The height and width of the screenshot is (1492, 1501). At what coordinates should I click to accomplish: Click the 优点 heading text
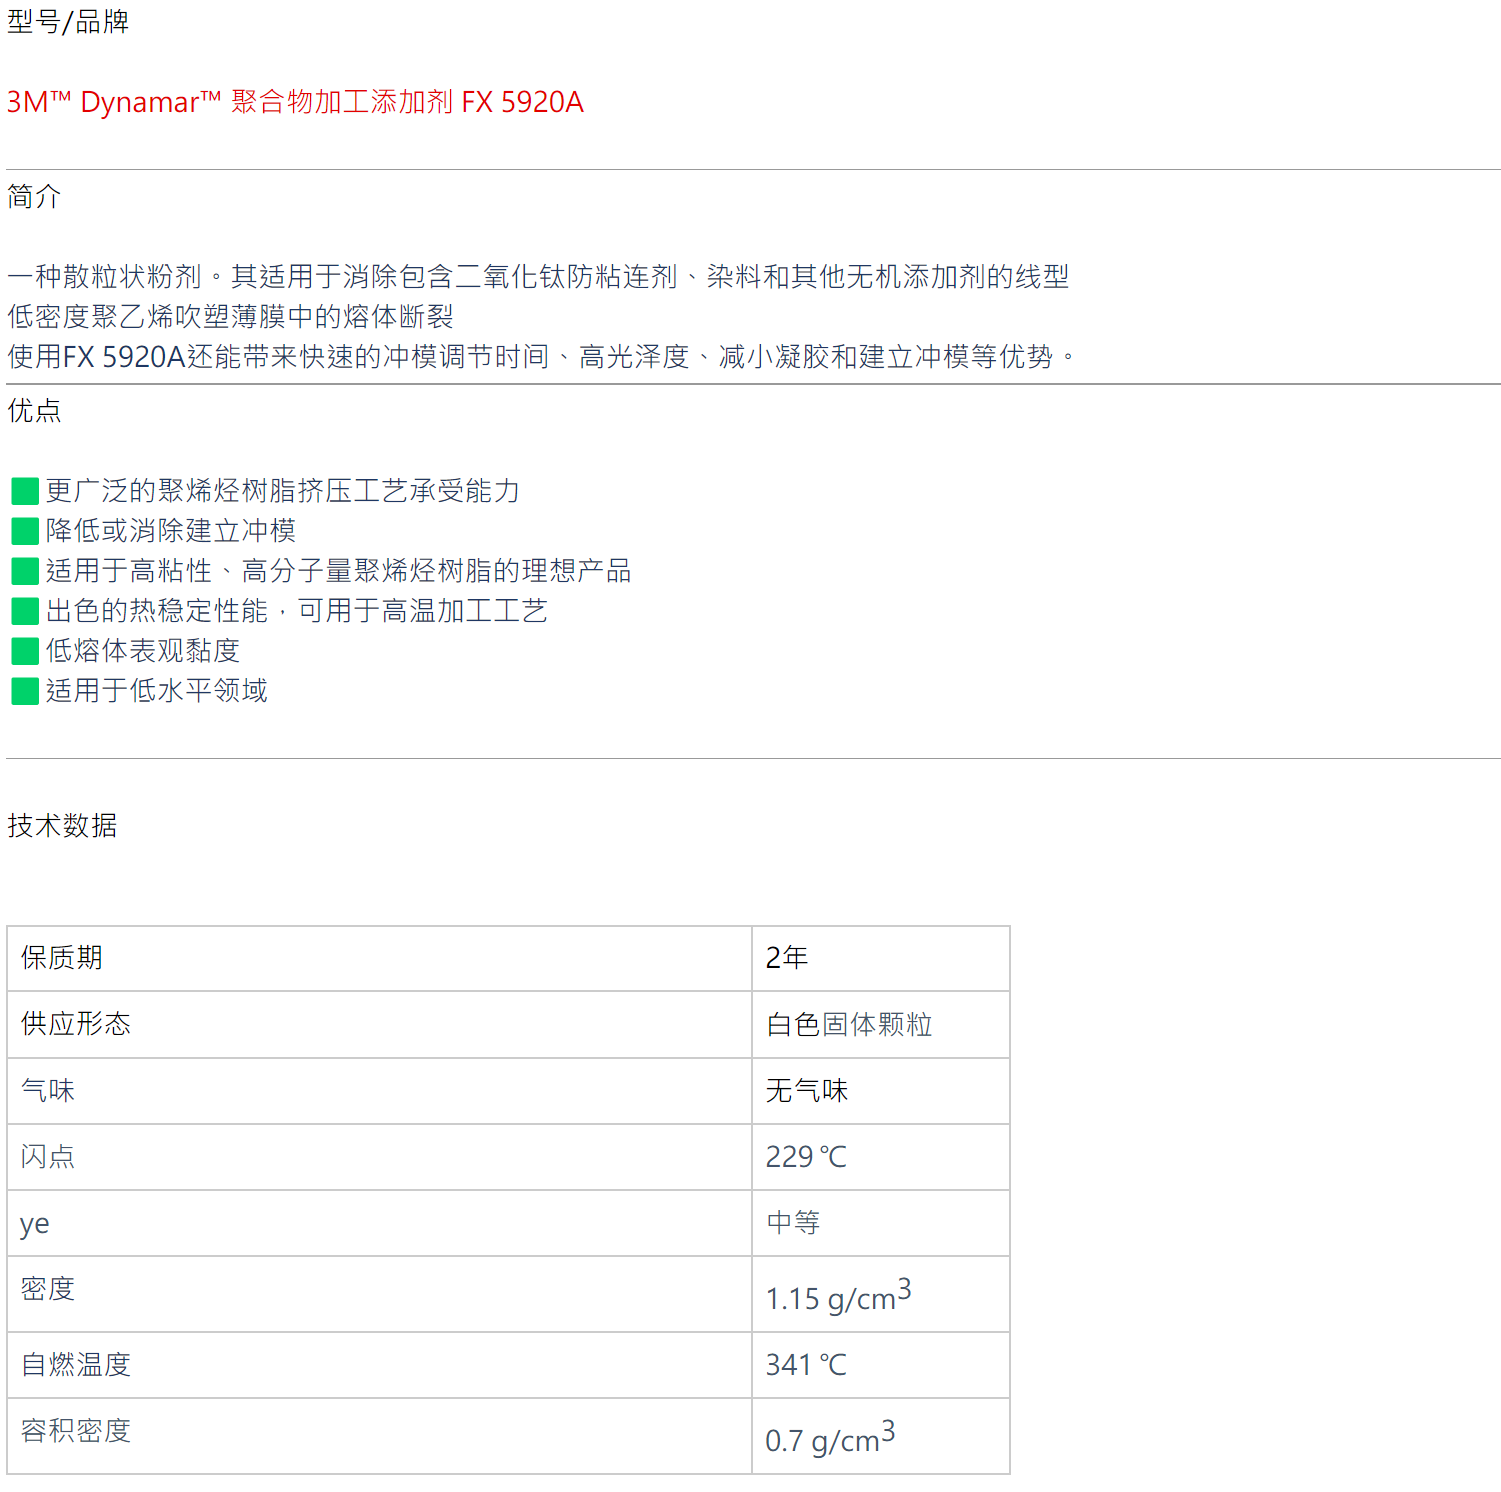click(x=32, y=411)
